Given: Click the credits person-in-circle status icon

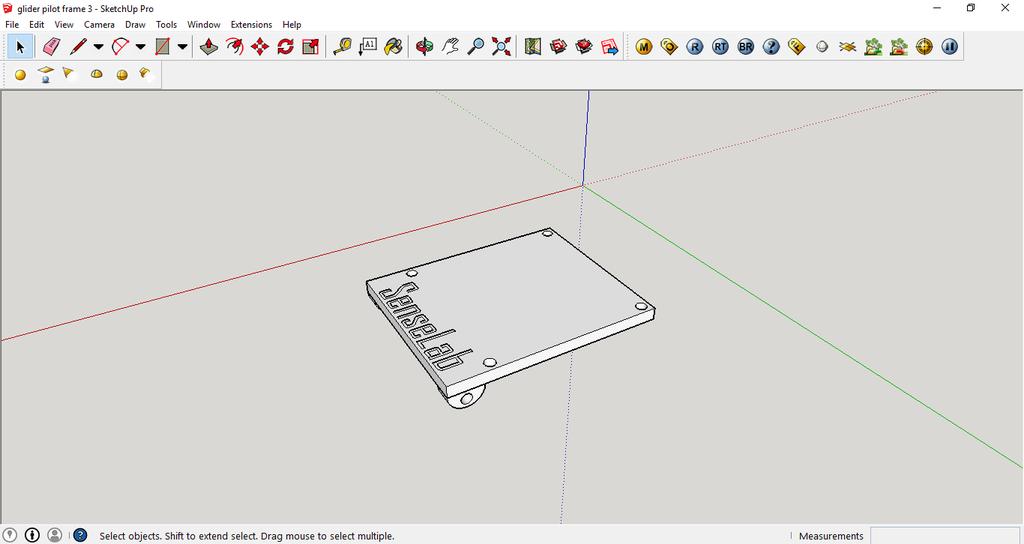Looking at the screenshot, I should [32, 536].
